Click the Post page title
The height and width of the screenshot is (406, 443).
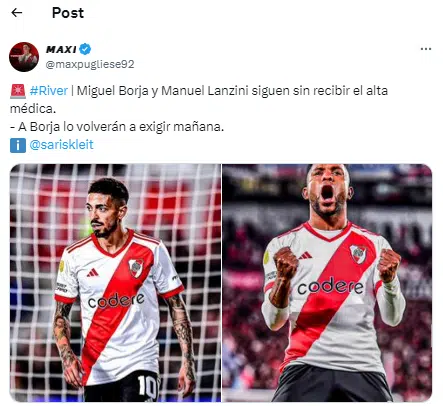(68, 13)
